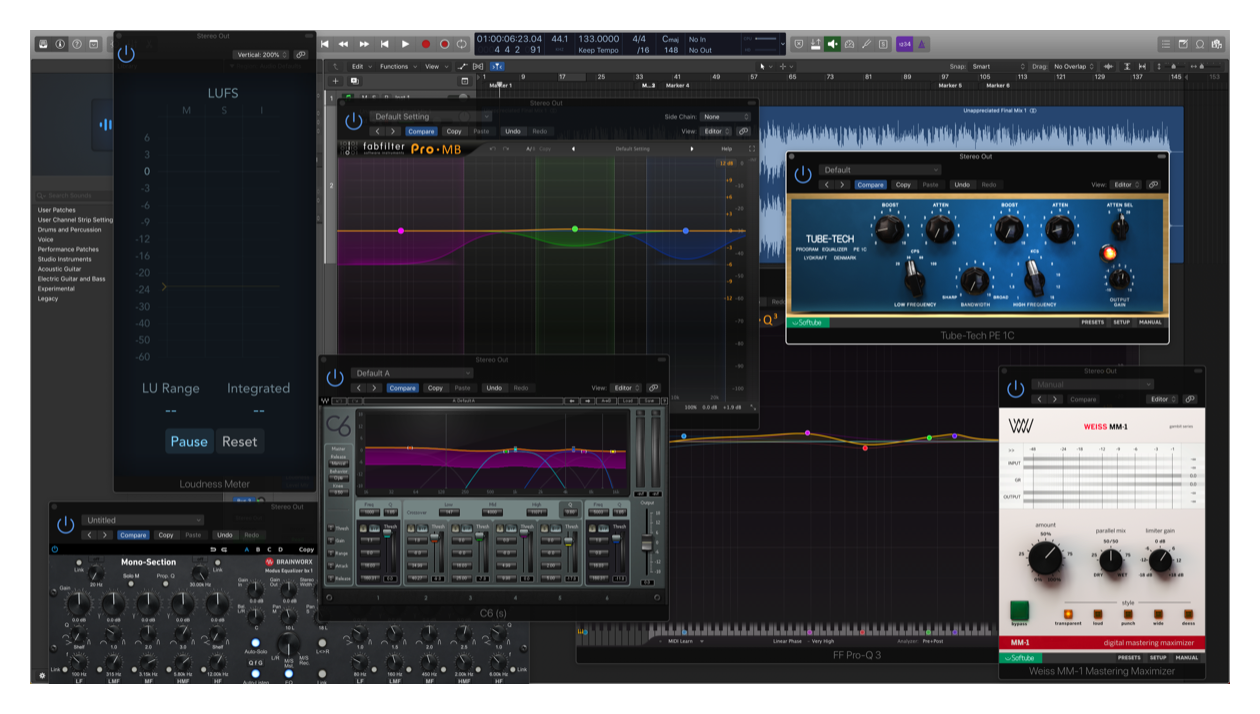This screenshot has width=1260, height=714.
Task: Toggle the FabFilter Pro-MB power button
Action: (x=353, y=122)
